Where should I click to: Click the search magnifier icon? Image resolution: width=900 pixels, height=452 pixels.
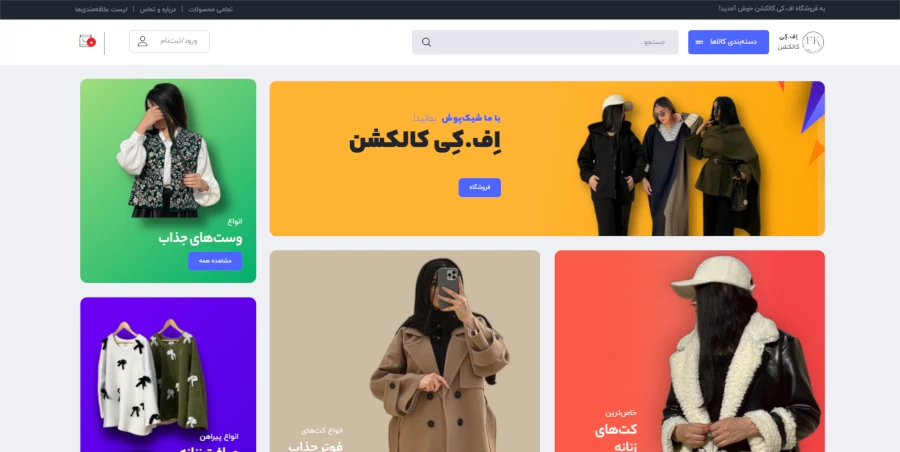(x=426, y=42)
